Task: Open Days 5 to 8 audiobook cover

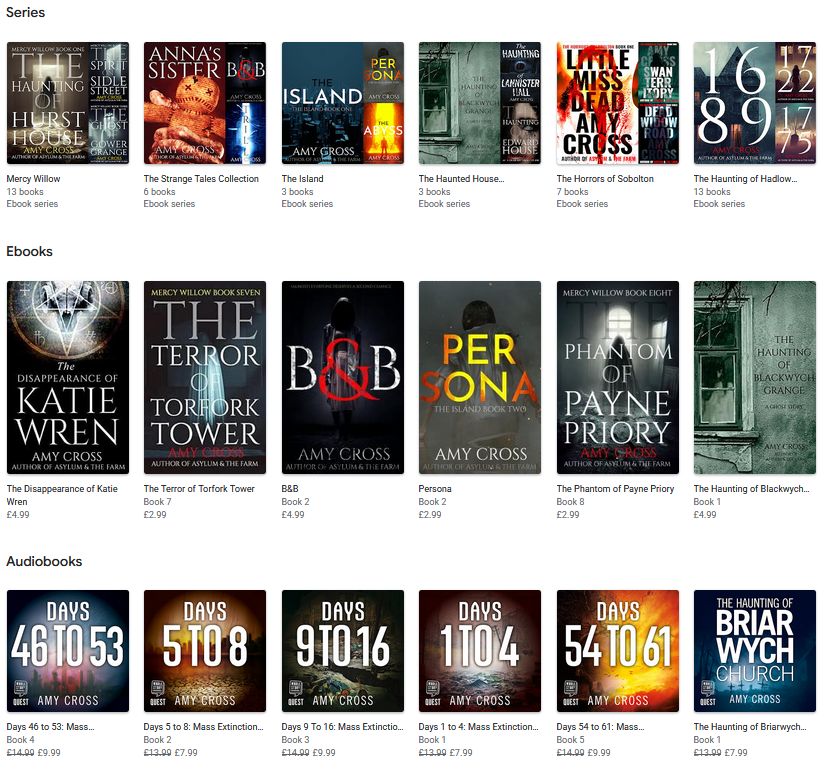Action: coord(205,651)
